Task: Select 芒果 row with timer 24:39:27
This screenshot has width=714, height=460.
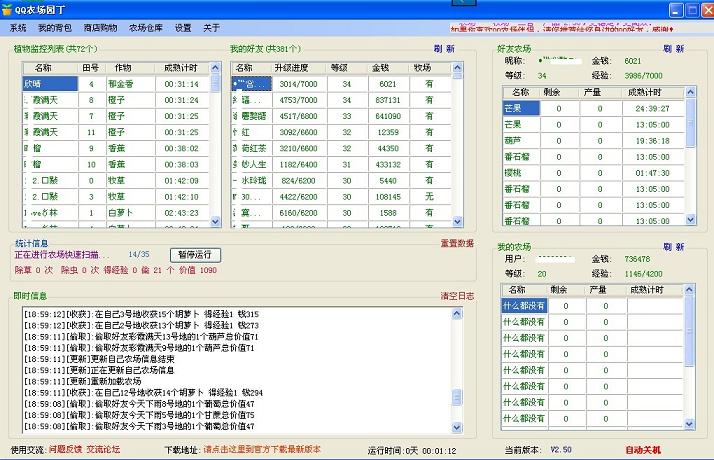Action: coord(594,108)
